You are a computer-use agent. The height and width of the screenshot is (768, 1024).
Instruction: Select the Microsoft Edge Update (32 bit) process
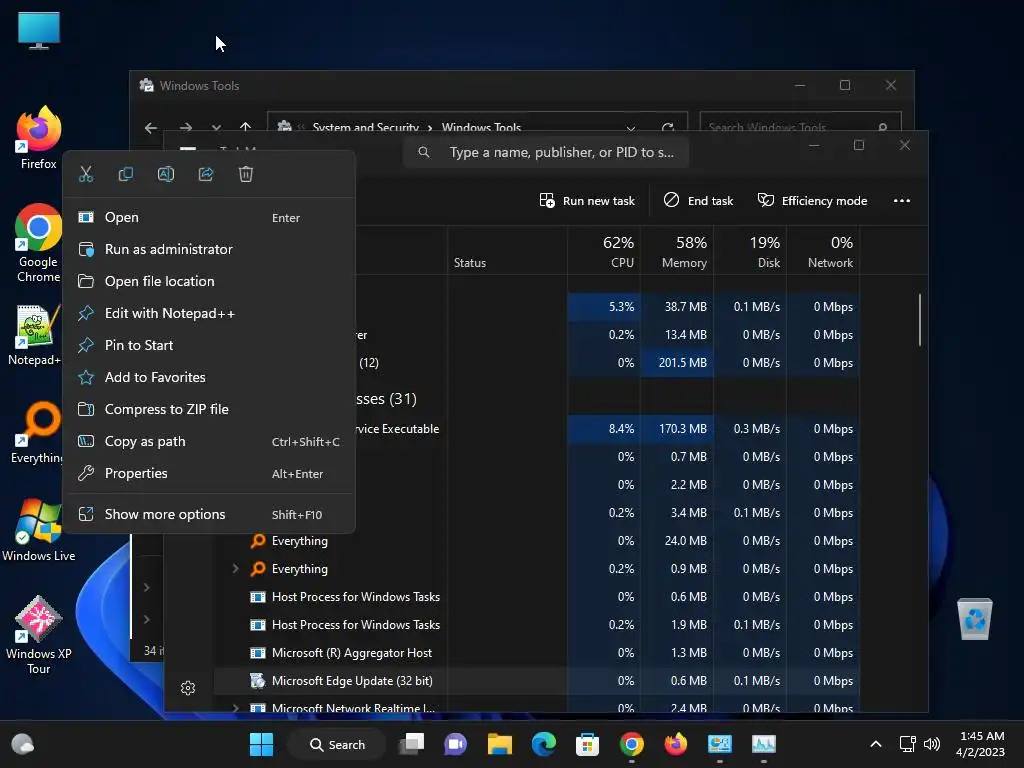(x=536, y=681)
